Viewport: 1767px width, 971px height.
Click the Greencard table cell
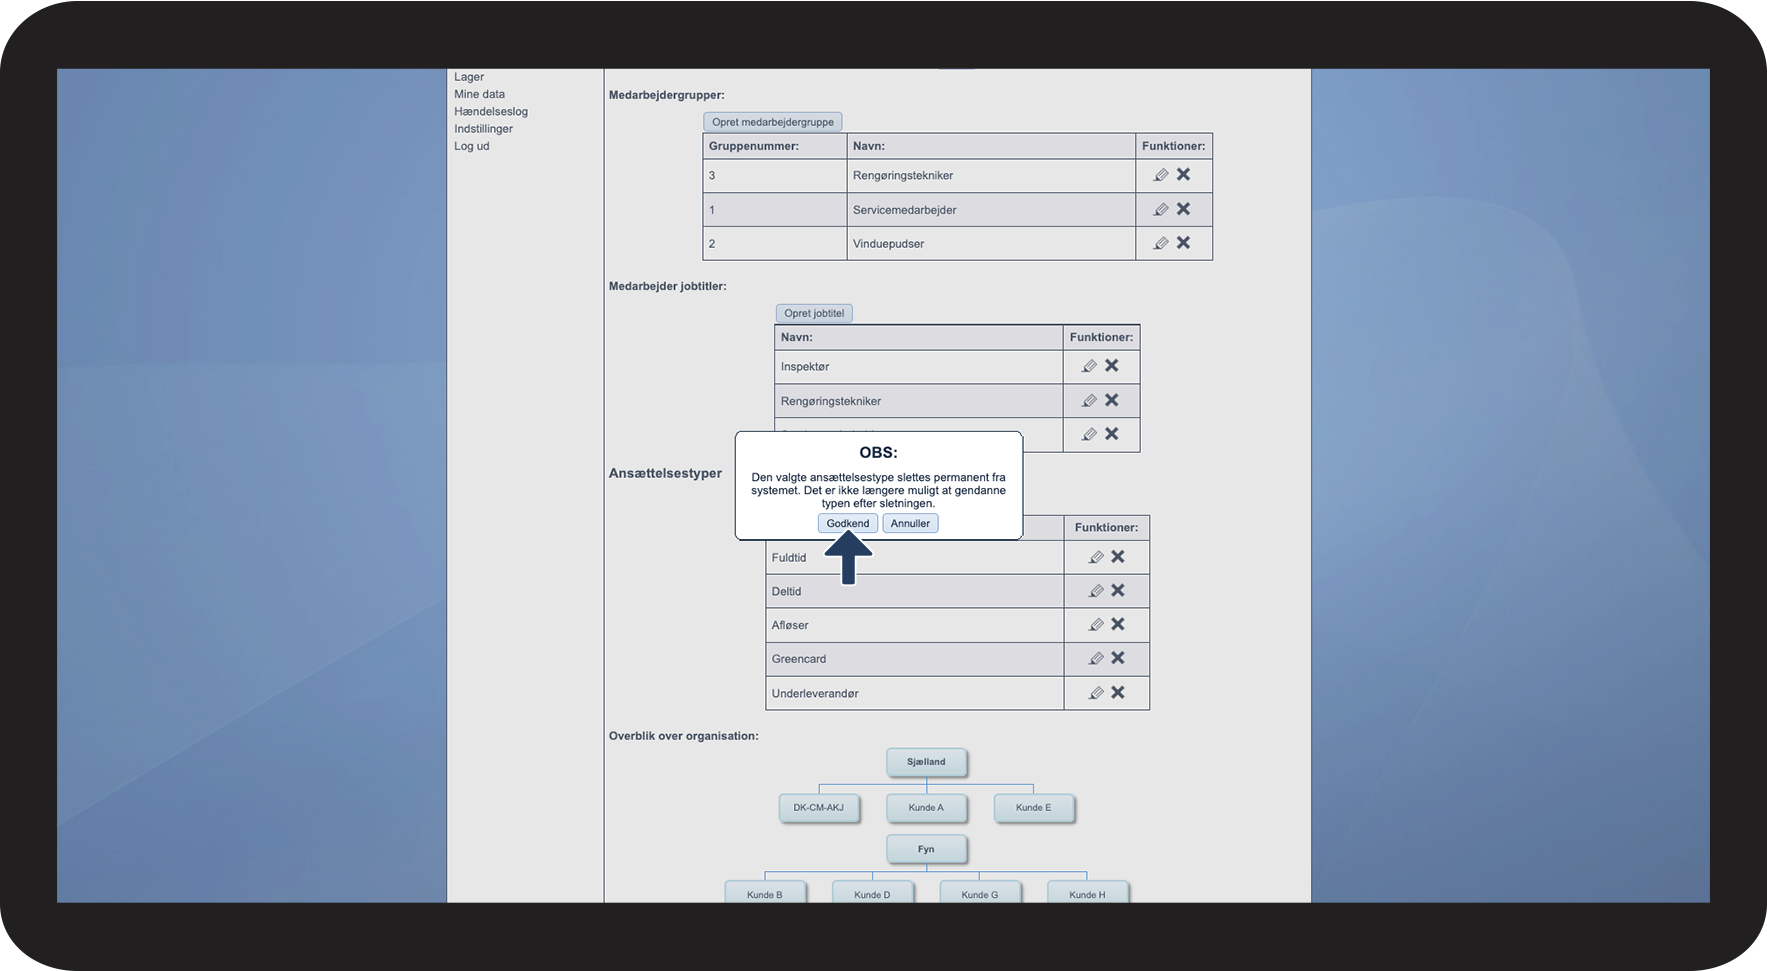click(x=914, y=659)
